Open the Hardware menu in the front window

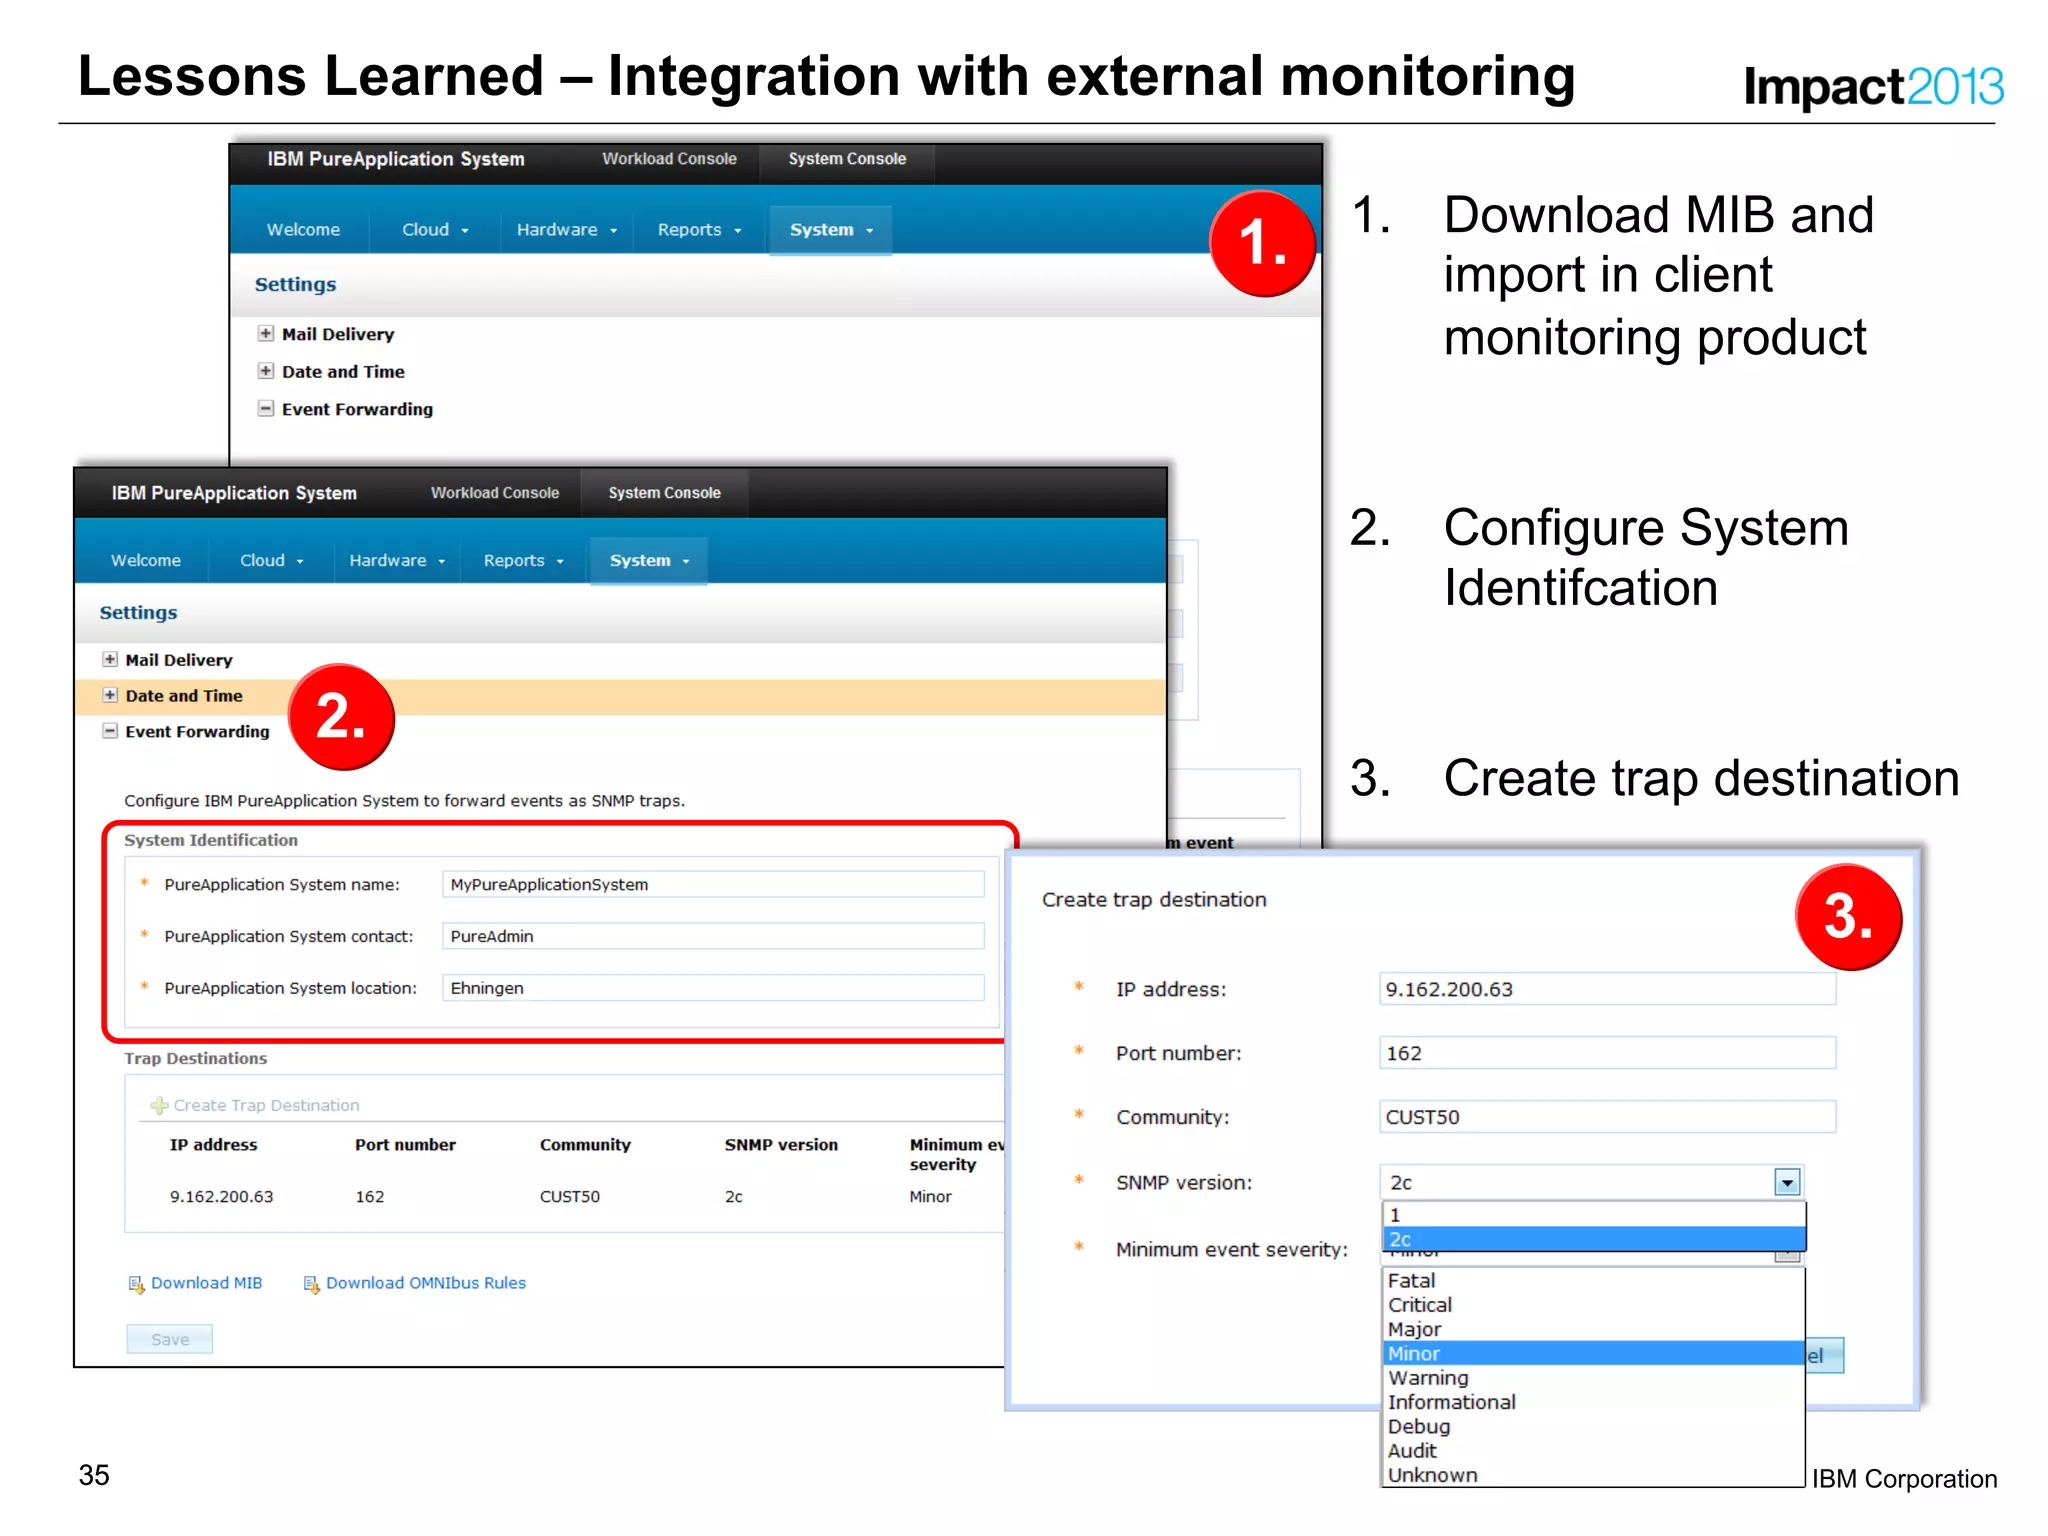pyautogui.click(x=397, y=561)
